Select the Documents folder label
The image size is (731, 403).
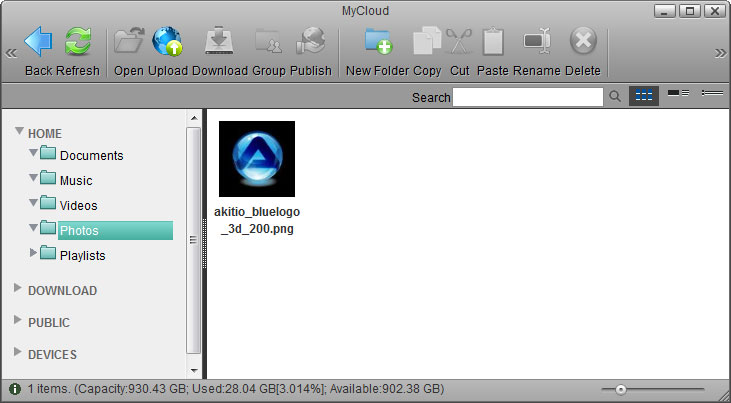[92, 156]
